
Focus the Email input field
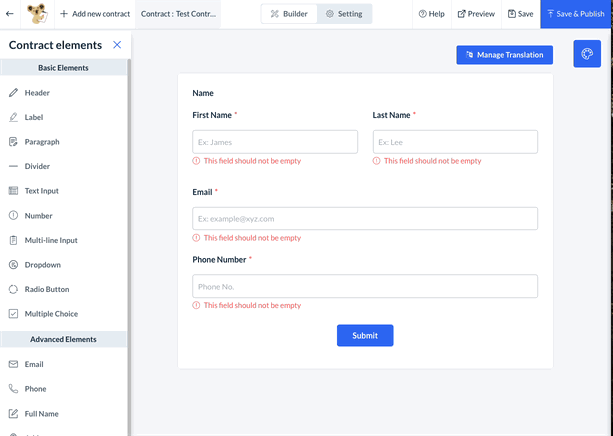pos(365,219)
